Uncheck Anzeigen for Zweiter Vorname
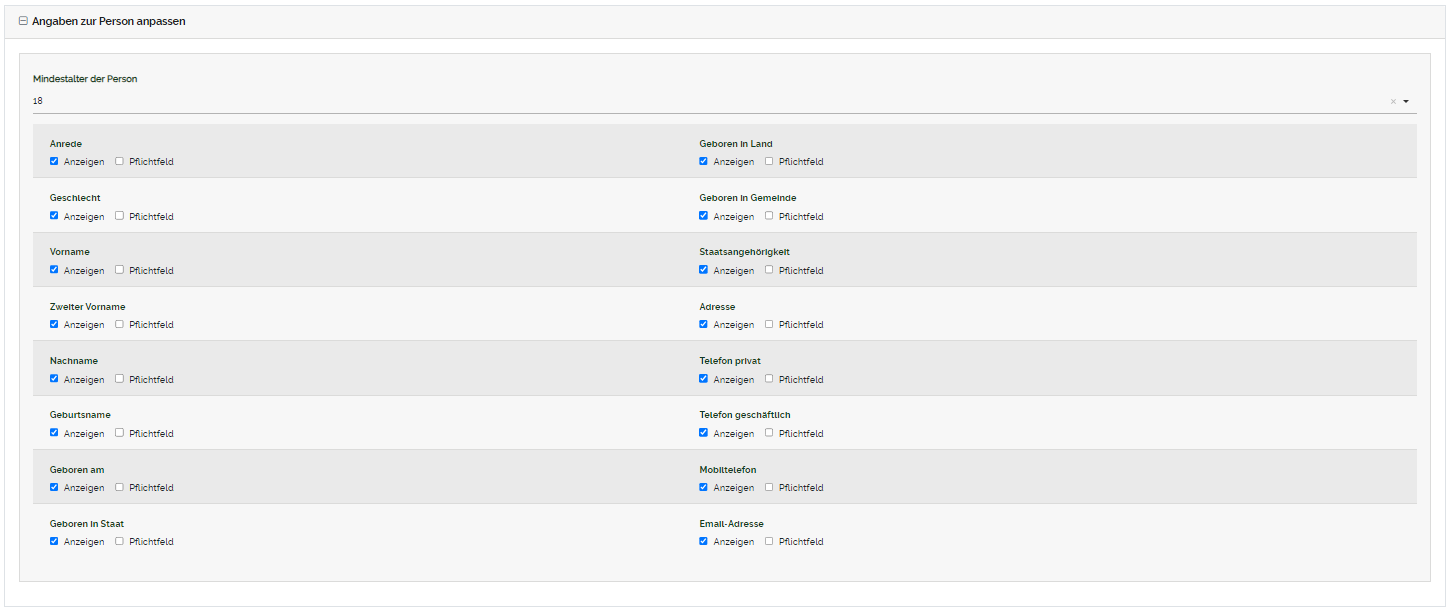 (54, 324)
